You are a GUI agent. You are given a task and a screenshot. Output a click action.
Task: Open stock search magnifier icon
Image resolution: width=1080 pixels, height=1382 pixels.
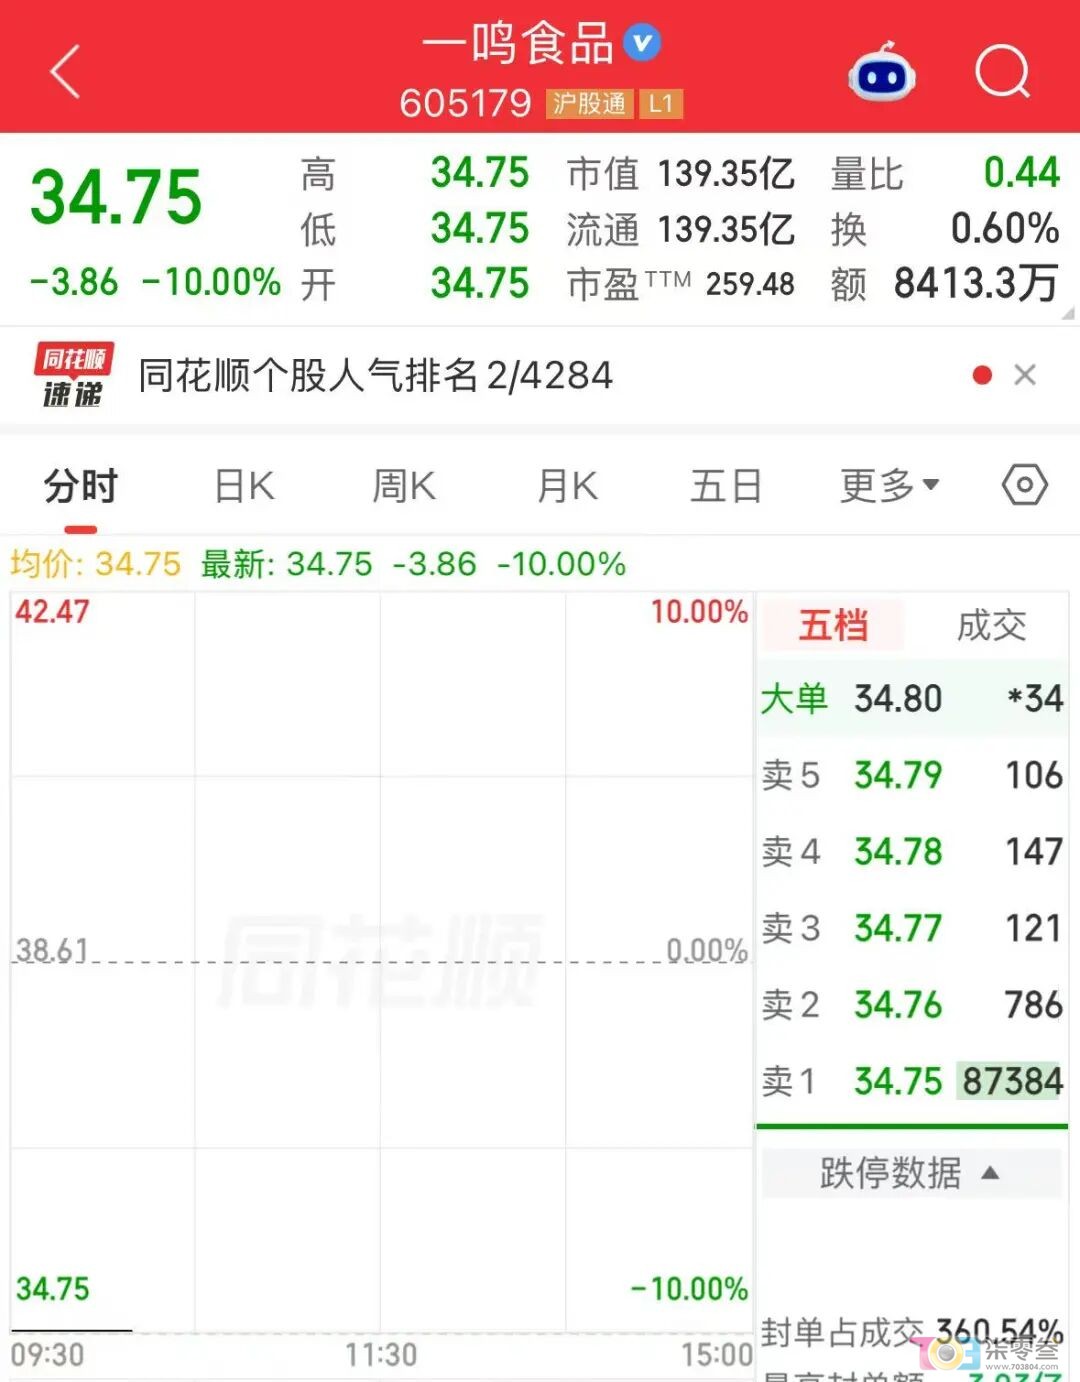[x=1002, y=72]
